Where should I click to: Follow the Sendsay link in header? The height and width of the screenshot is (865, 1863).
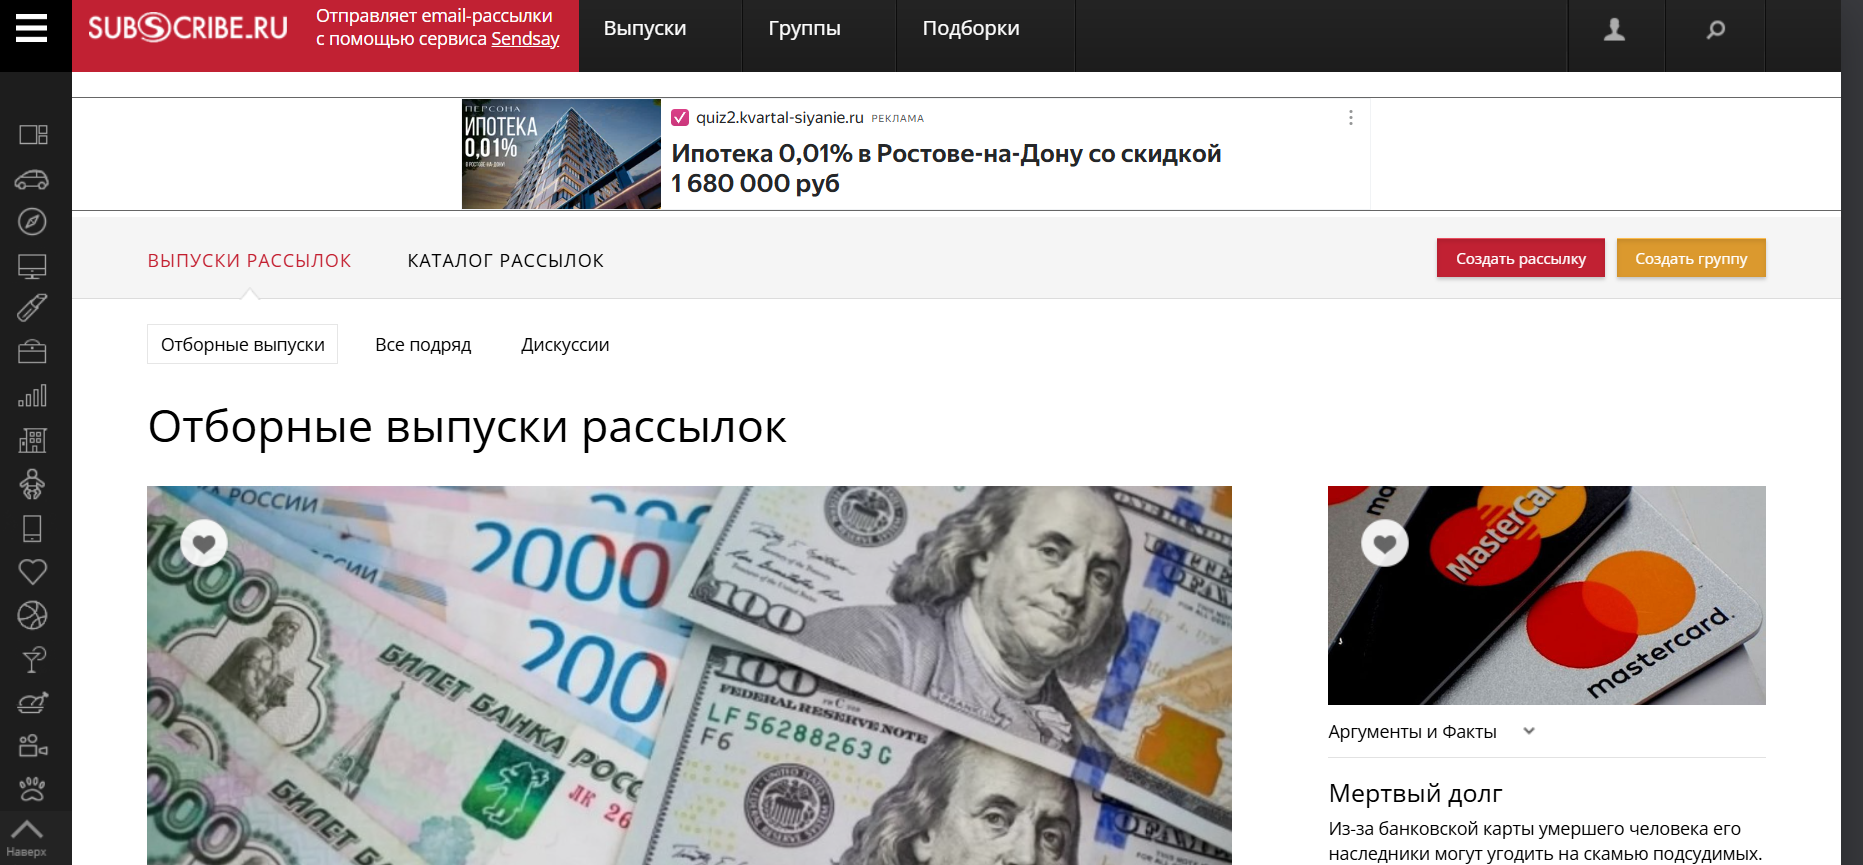coord(524,39)
